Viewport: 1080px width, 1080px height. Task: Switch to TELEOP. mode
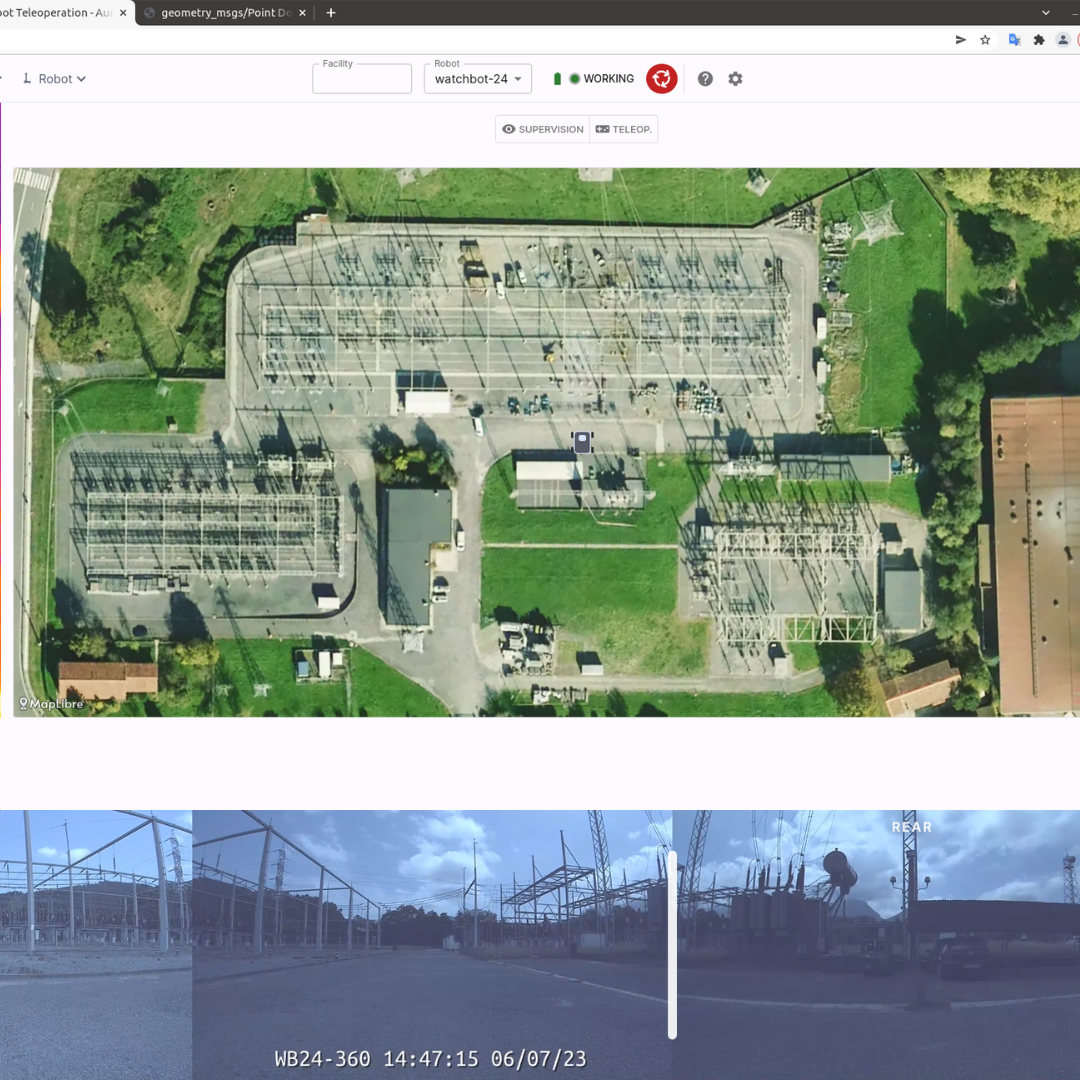624,129
